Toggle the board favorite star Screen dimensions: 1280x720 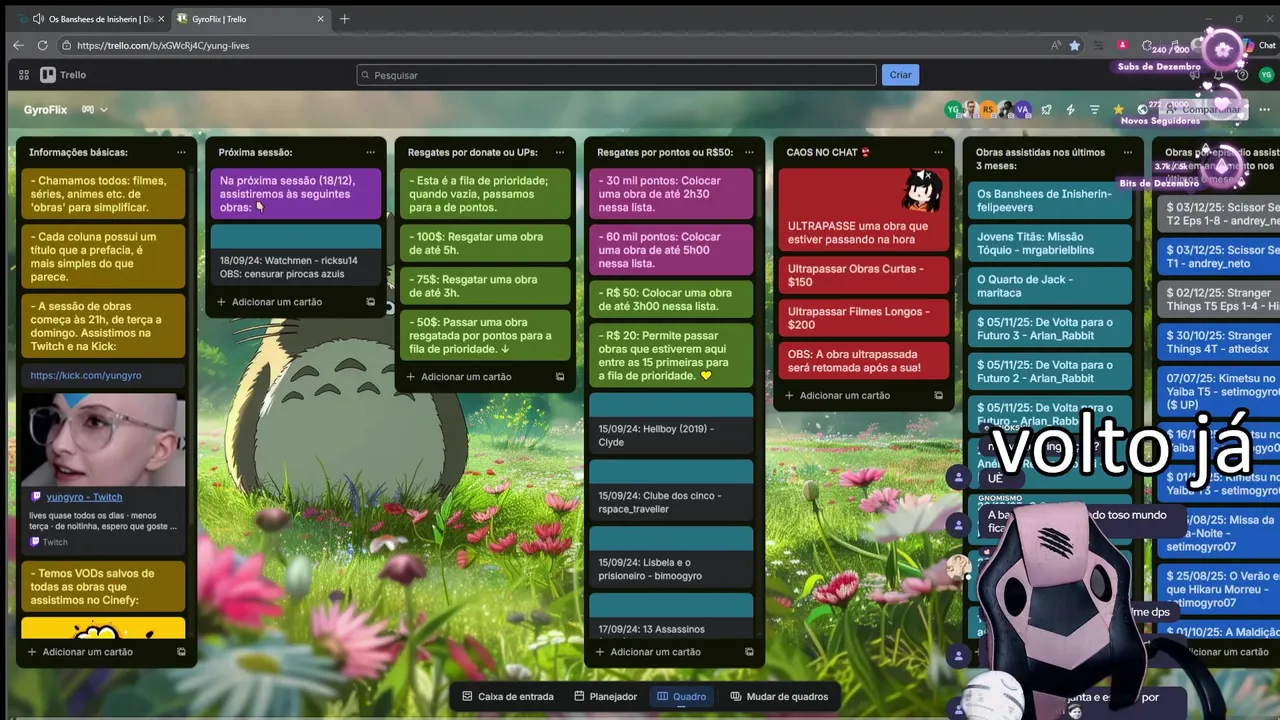point(1118,110)
